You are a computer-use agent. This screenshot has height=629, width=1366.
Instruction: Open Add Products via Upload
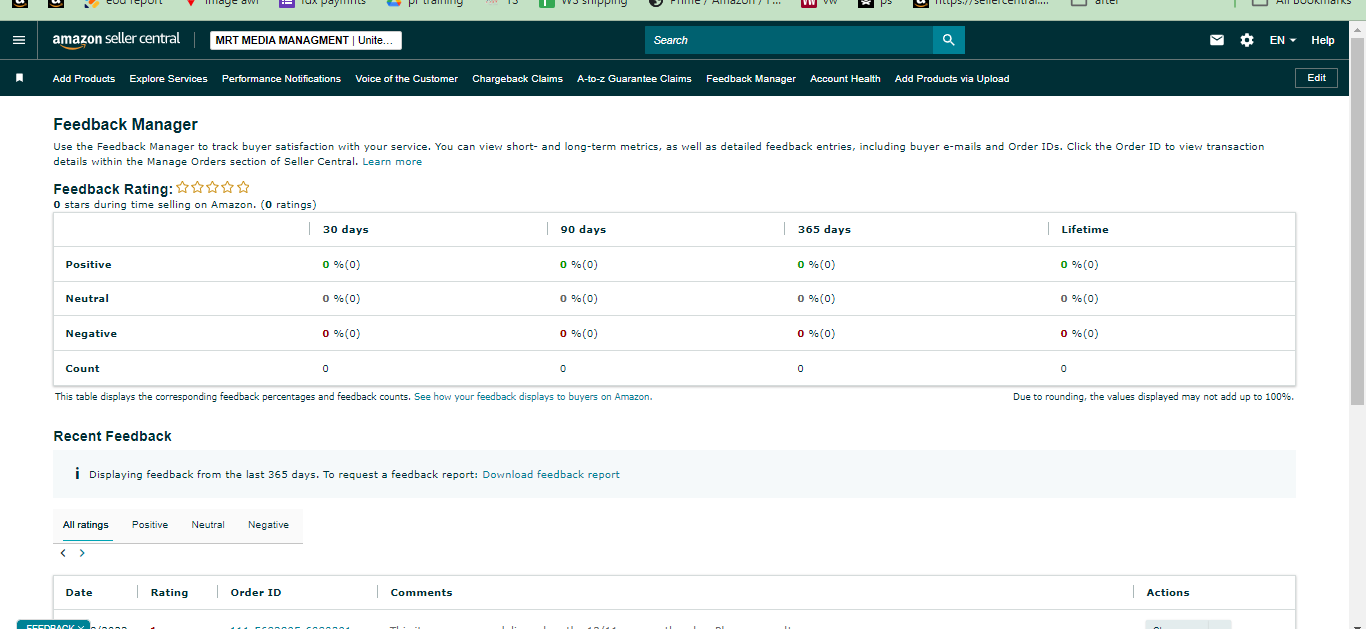(x=952, y=78)
